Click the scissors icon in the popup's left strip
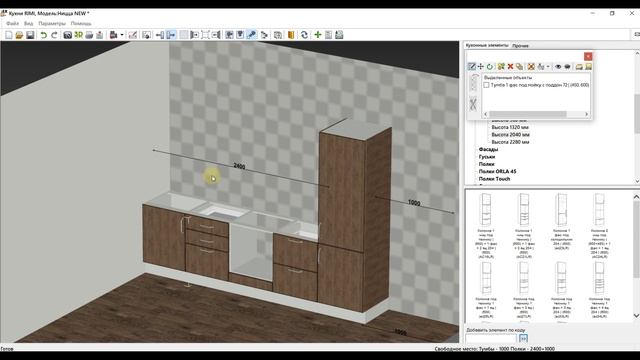 click(473, 104)
